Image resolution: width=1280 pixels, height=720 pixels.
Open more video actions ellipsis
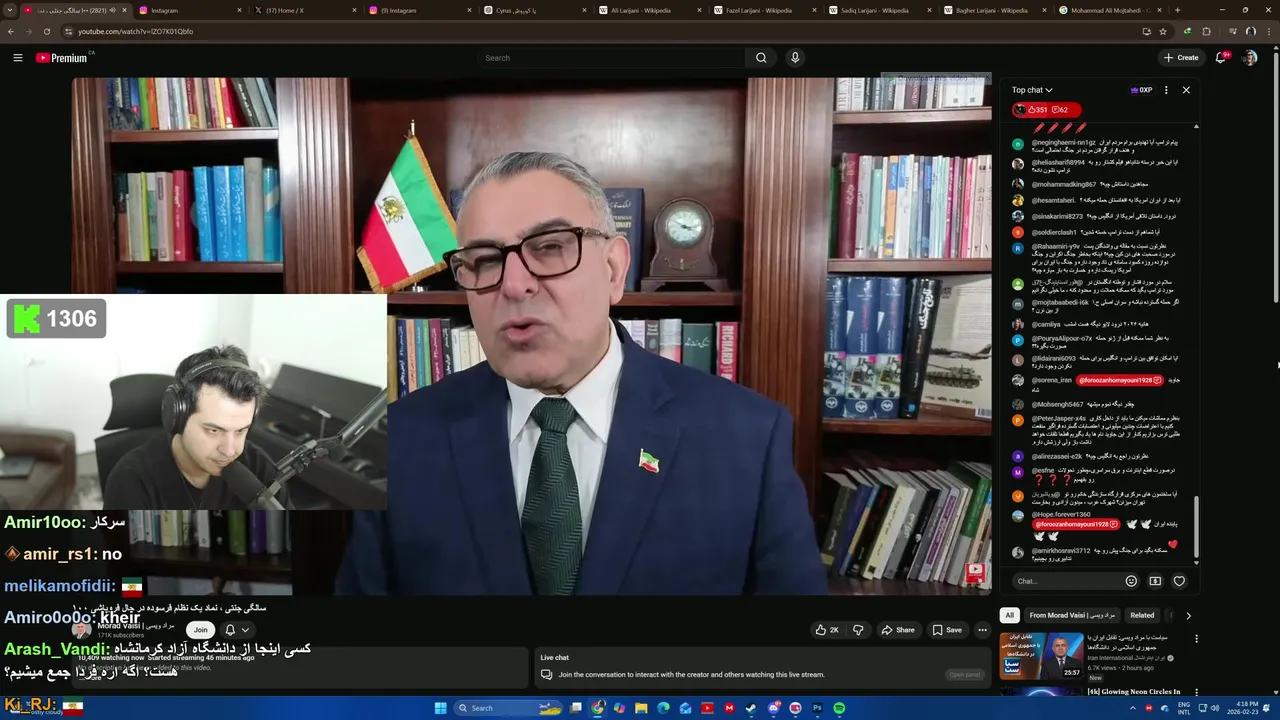pos(982,630)
